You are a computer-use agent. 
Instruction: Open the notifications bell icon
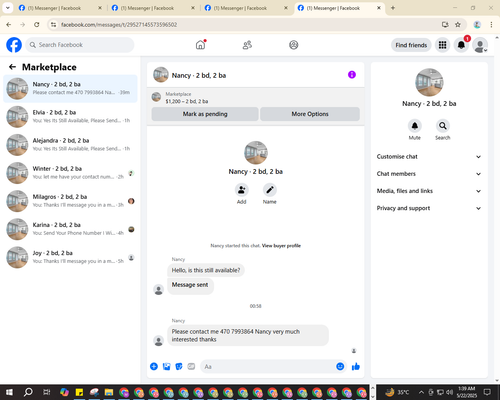461,45
